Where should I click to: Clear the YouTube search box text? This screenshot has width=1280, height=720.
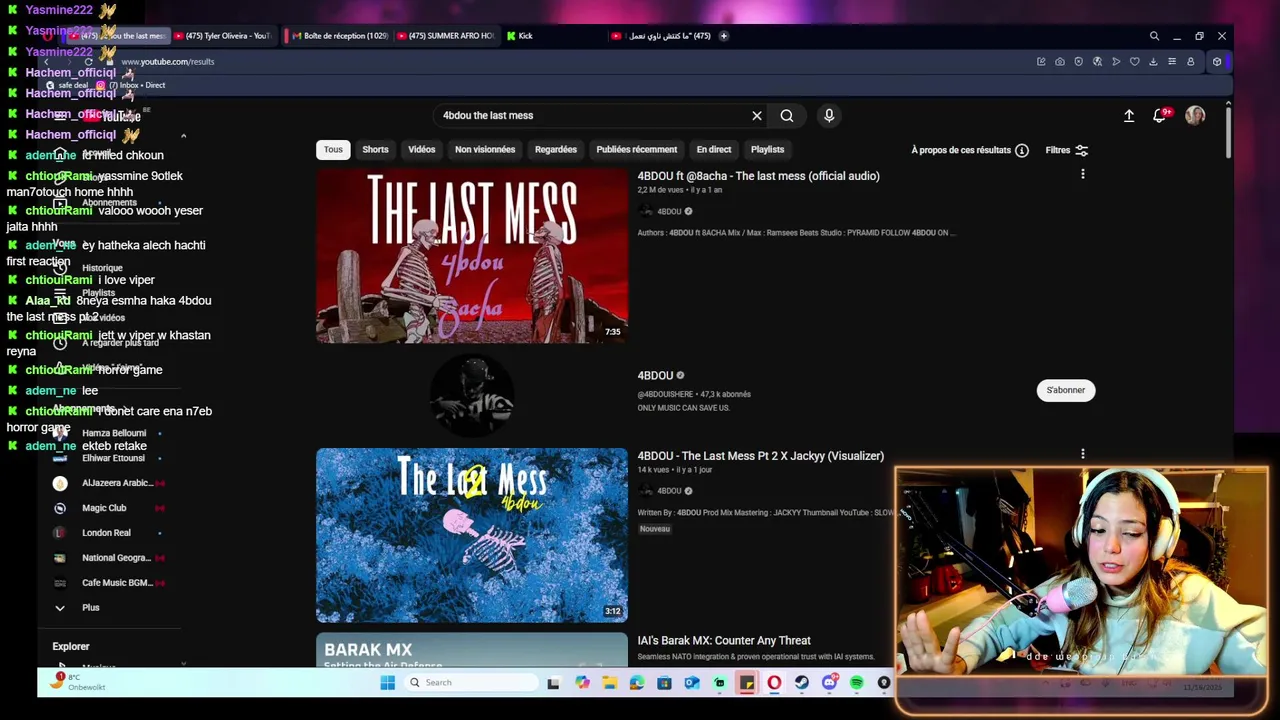click(x=757, y=115)
